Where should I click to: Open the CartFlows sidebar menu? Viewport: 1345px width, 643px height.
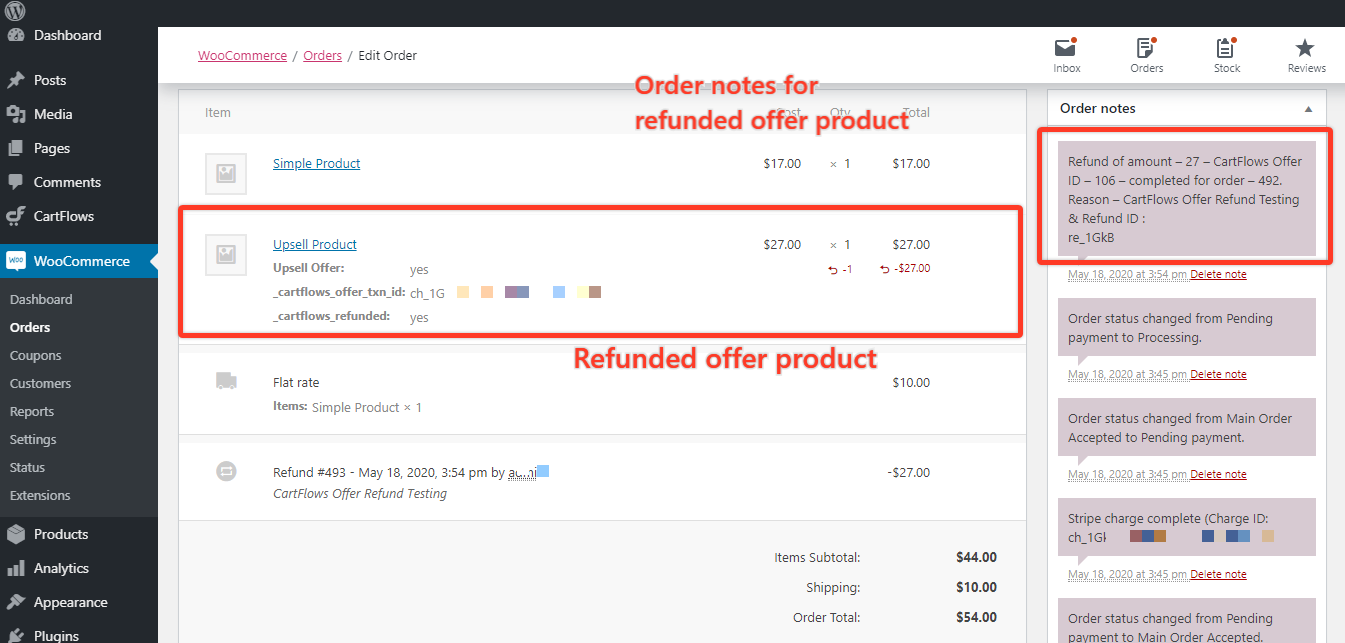(63, 216)
